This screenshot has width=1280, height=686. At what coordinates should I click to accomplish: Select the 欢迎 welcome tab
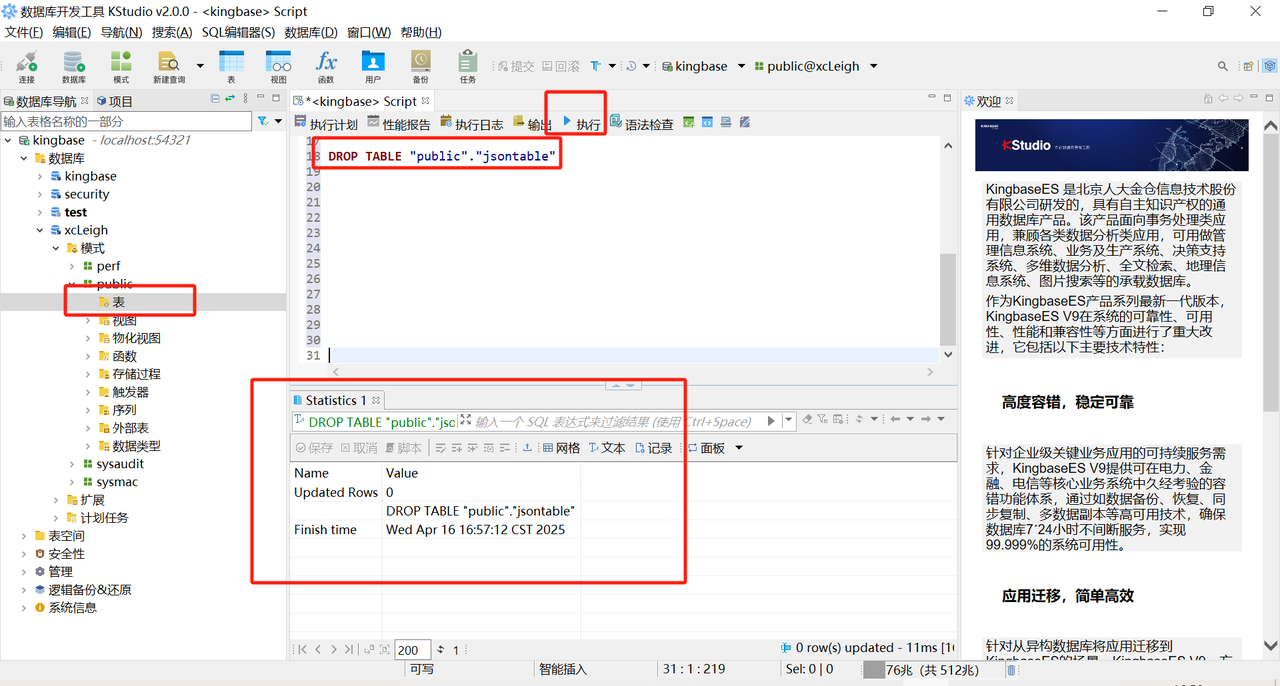pyautogui.click(x=989, y=101)
